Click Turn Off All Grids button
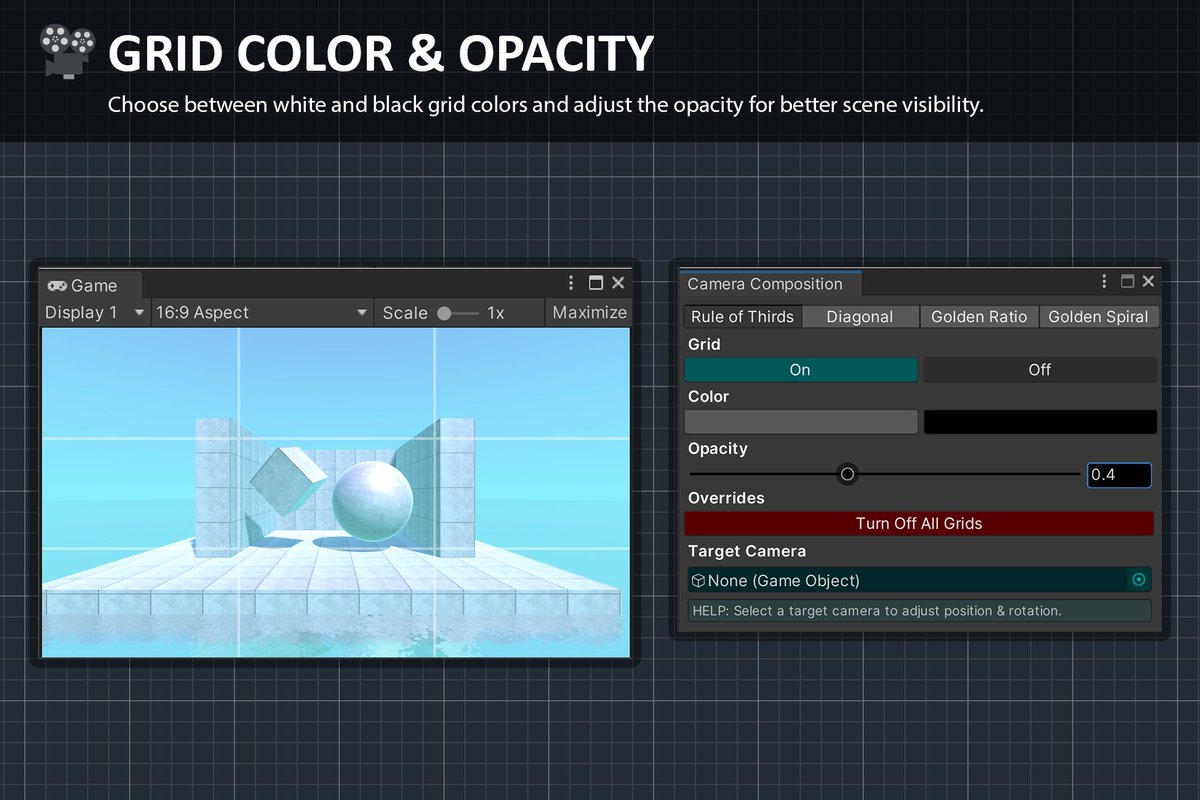 [x=919, y=523]
